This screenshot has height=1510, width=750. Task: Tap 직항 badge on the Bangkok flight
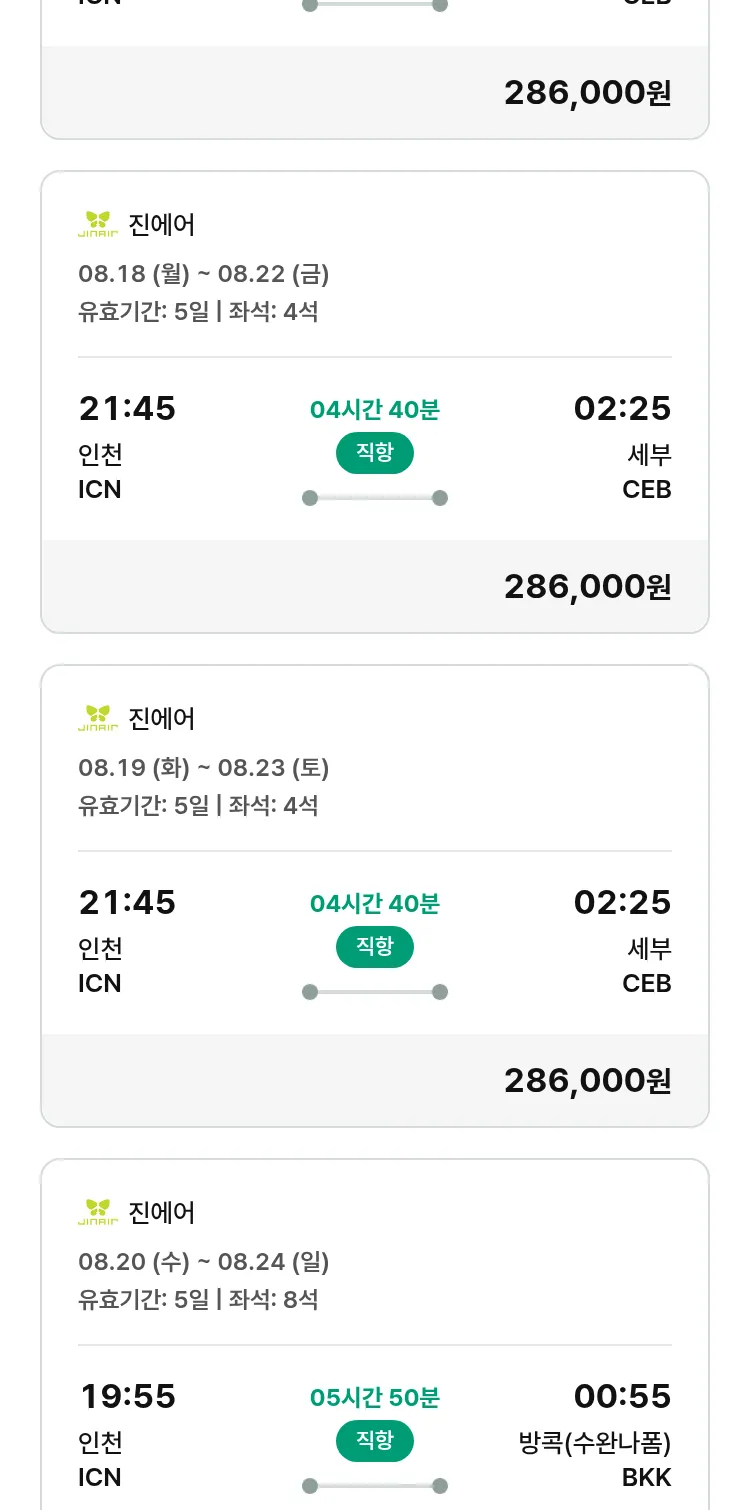374,1441
